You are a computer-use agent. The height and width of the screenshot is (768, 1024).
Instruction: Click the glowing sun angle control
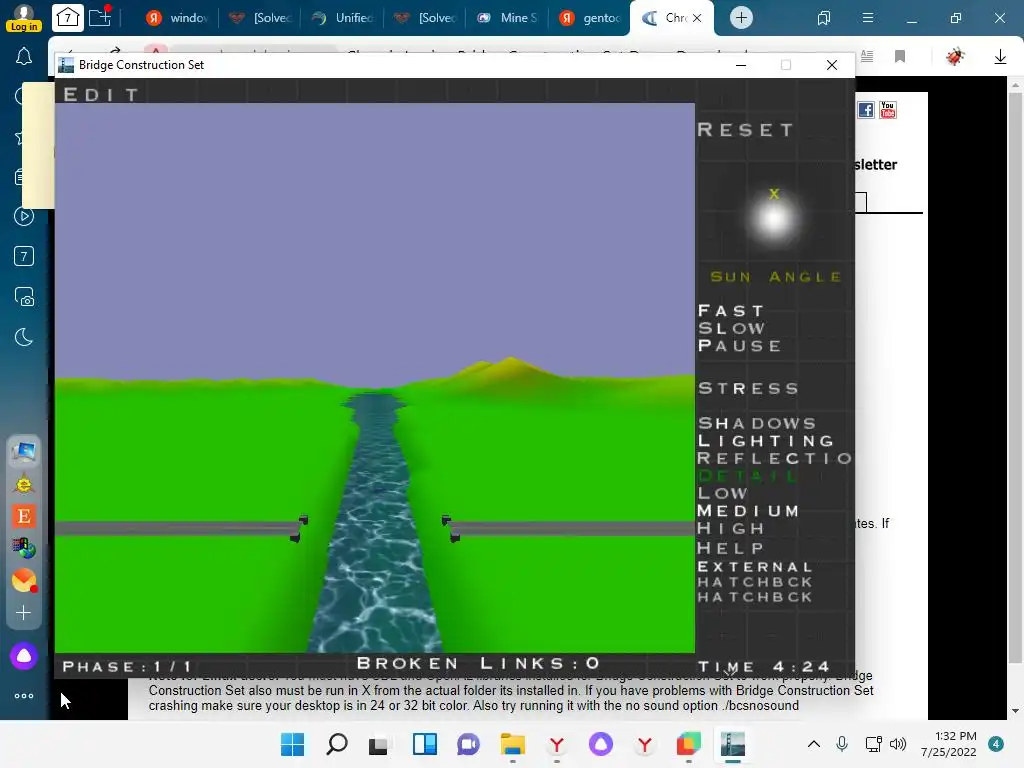[x=774, y=218]
